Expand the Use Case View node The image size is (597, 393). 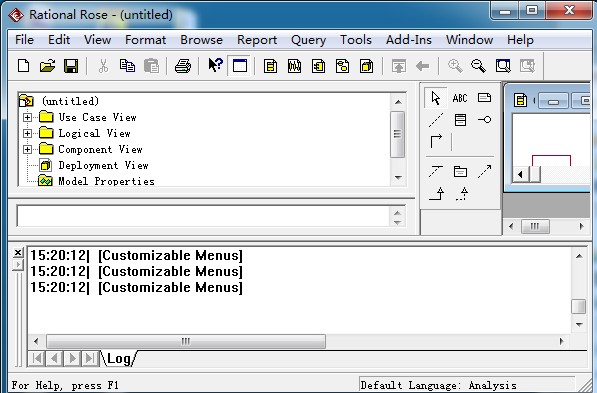pos(27,117)
